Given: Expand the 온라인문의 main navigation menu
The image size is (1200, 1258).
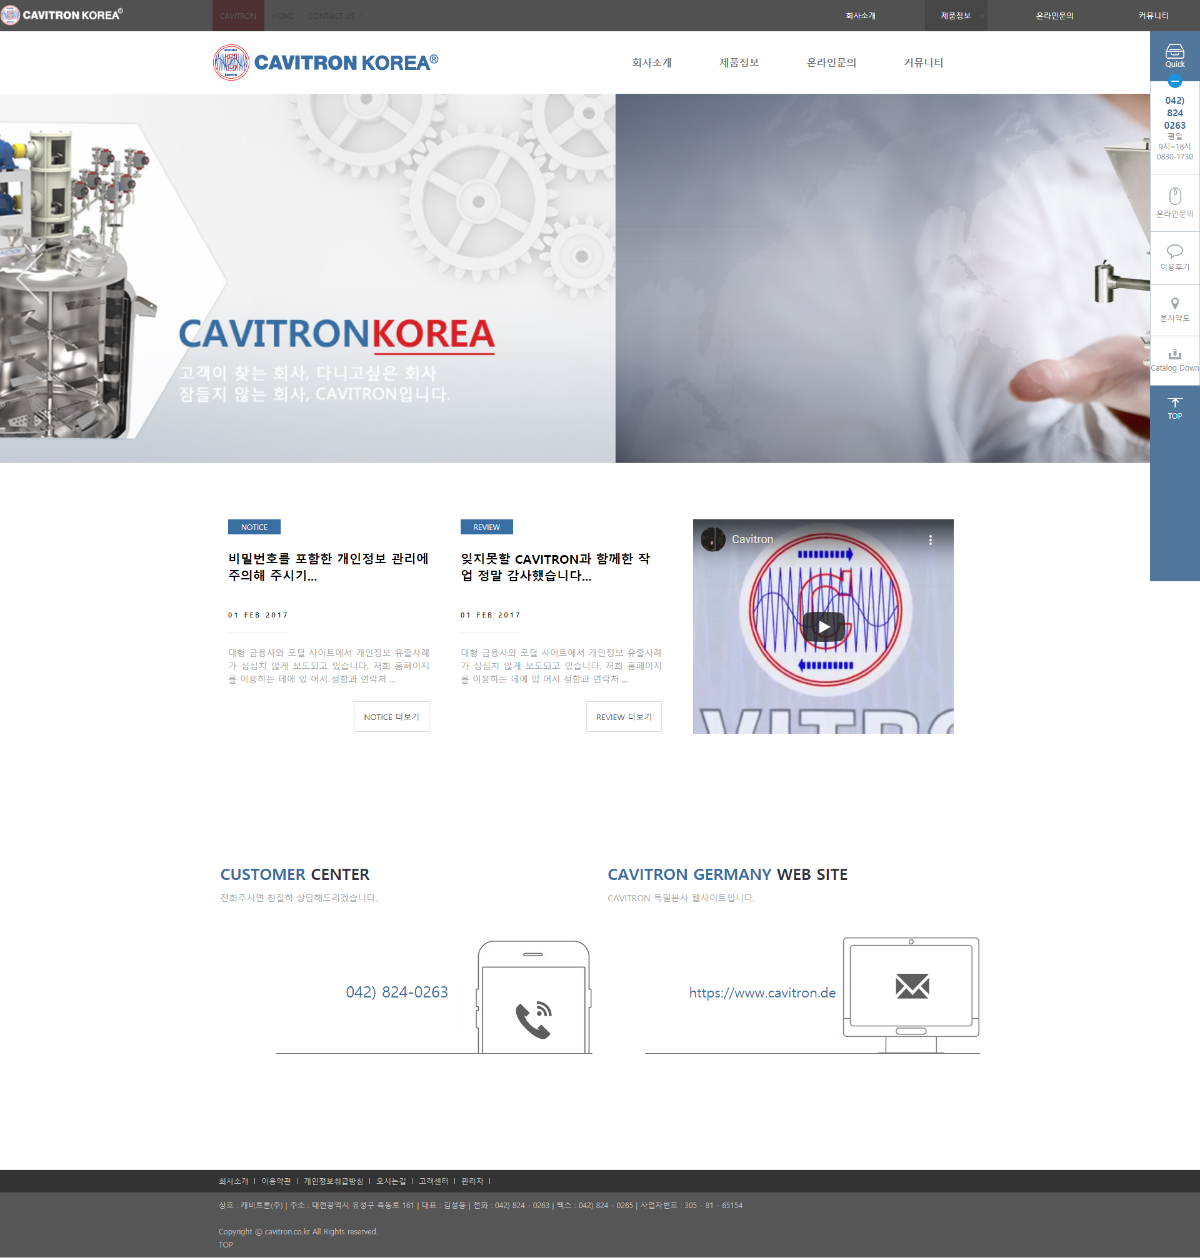Looking at the screenshot, I should [x=831, y=63].
